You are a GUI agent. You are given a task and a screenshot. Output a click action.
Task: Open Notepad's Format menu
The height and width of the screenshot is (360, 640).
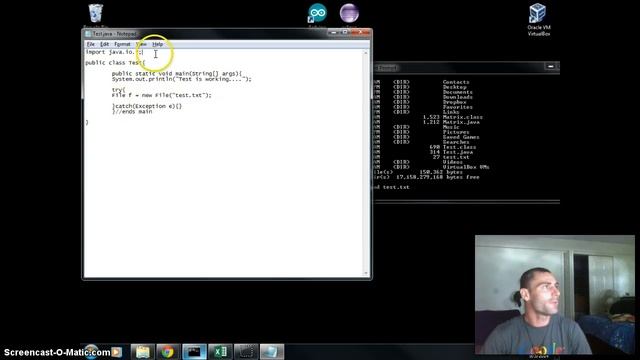(x=122, y=44)
